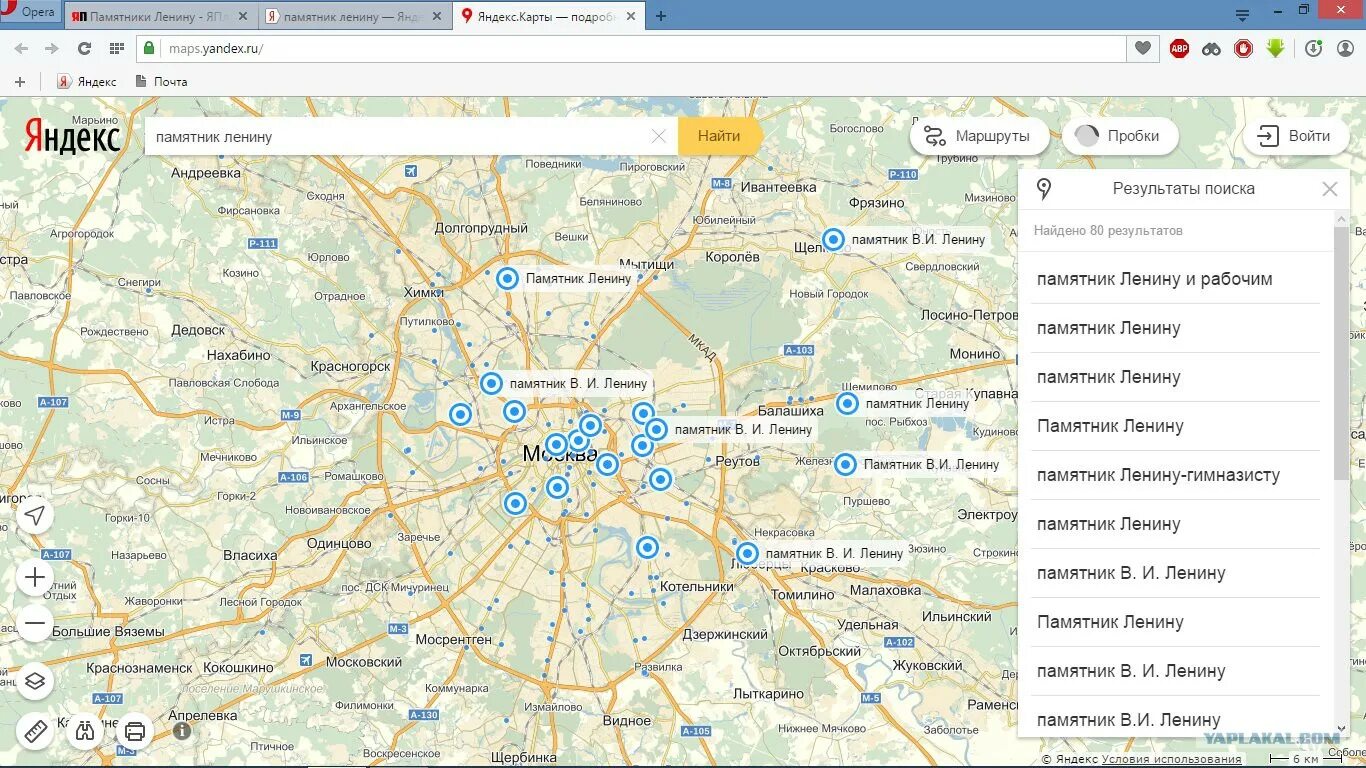Close the Памятники Ленину - ЯП tab

pos(242,16)
